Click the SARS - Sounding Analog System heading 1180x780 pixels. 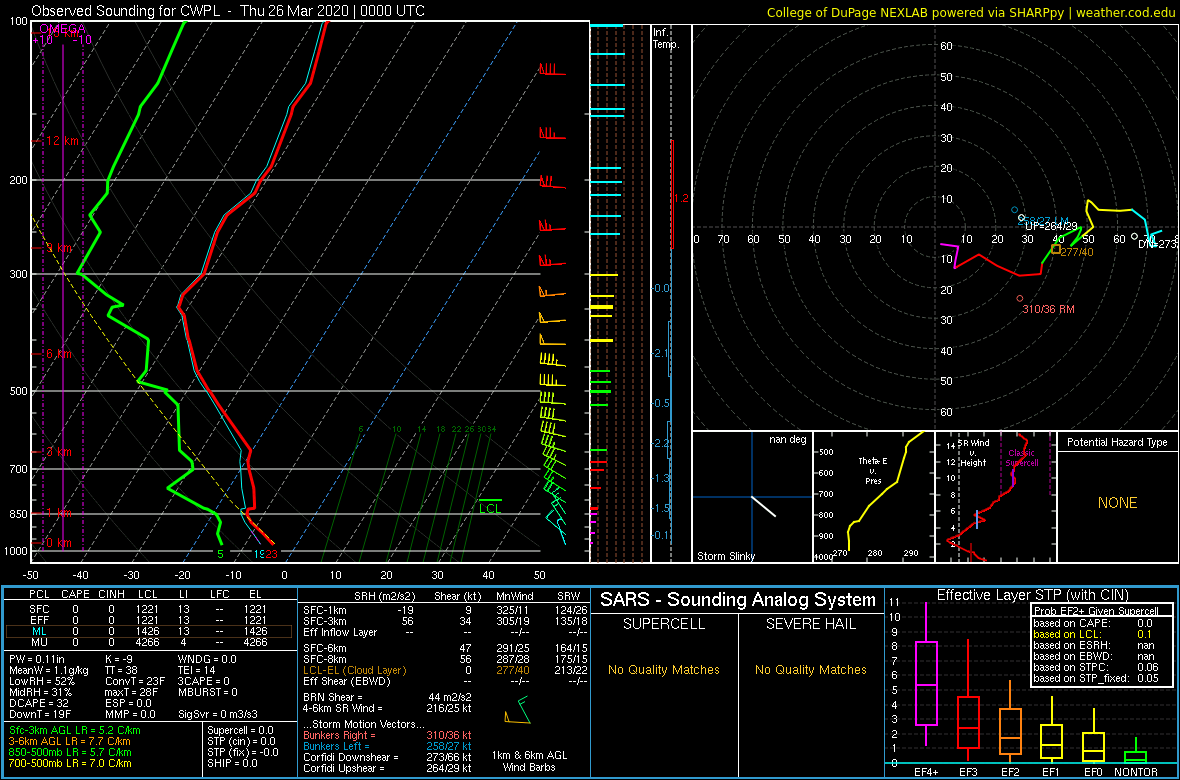pos(738,600)
